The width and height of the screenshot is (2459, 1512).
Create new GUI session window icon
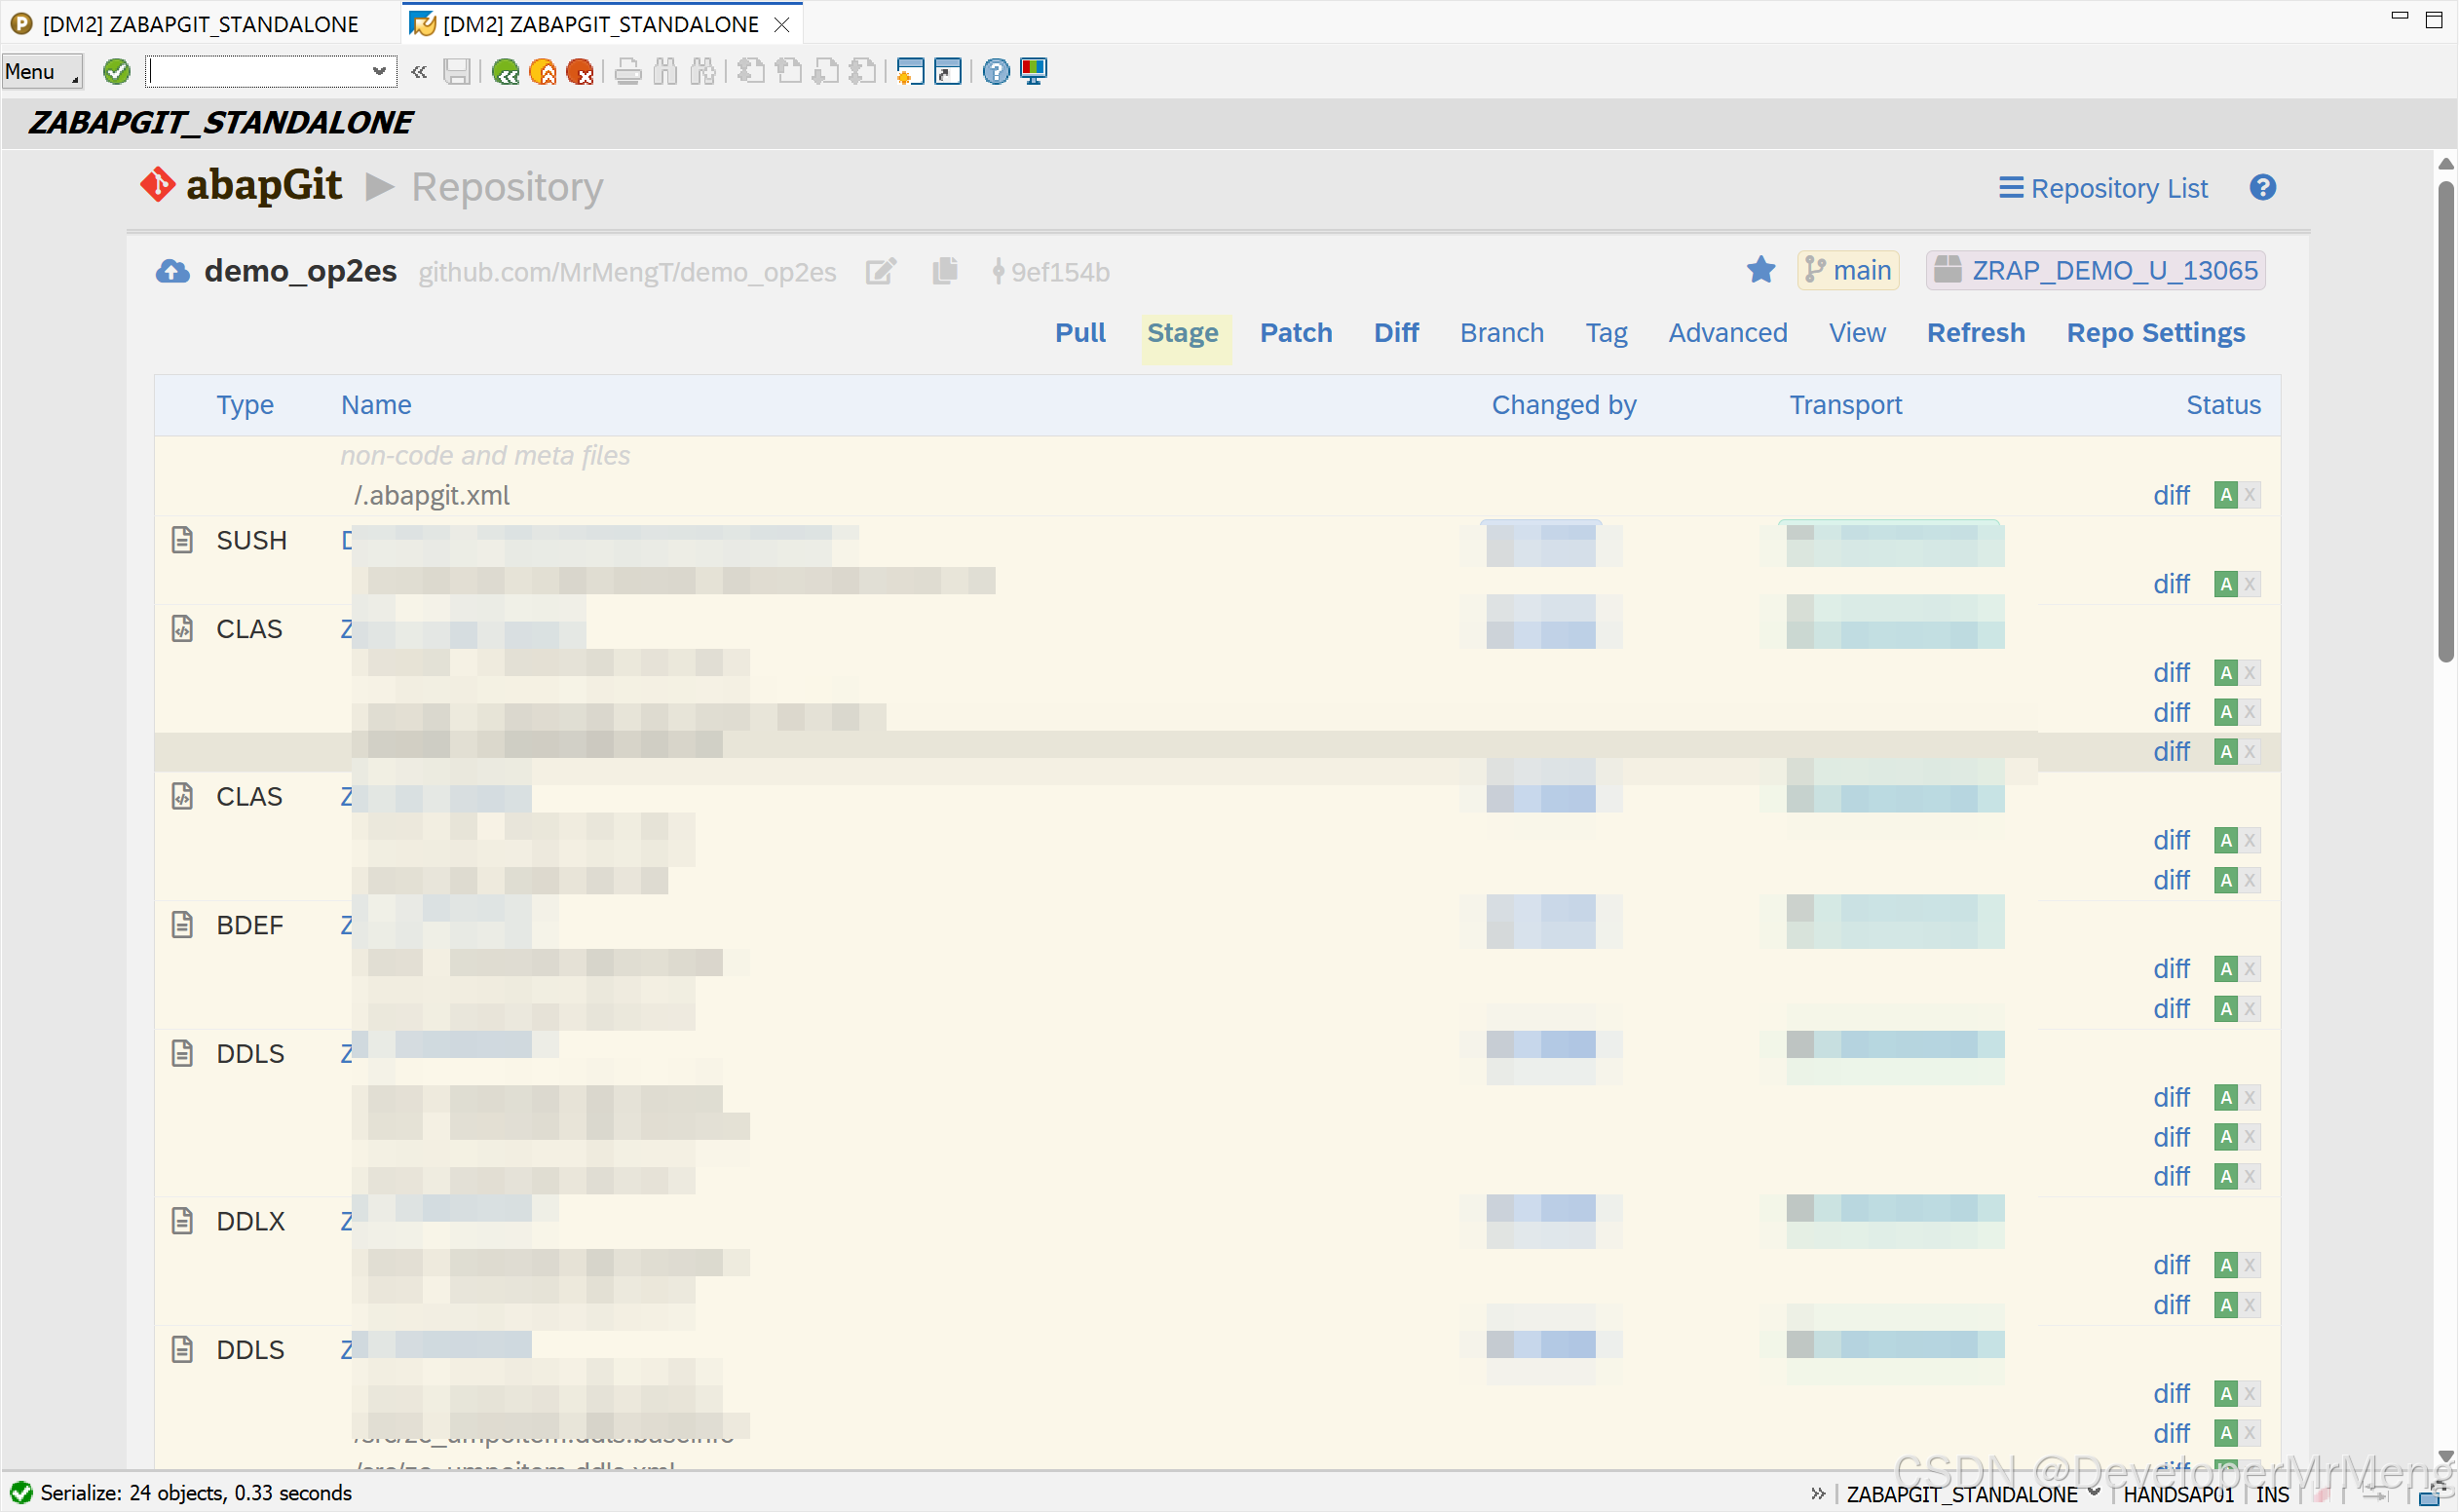910,72
